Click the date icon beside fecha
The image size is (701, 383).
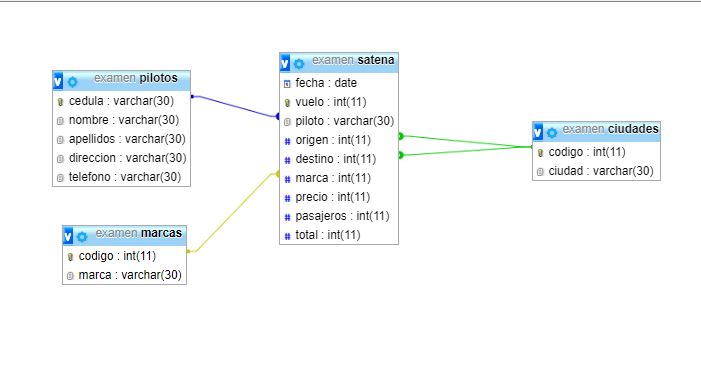pos(287,84)
